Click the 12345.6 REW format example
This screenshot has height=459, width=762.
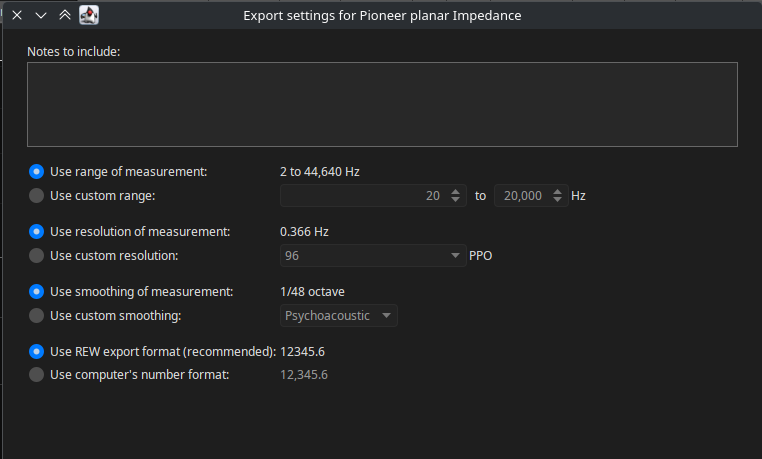pos(302,351)
